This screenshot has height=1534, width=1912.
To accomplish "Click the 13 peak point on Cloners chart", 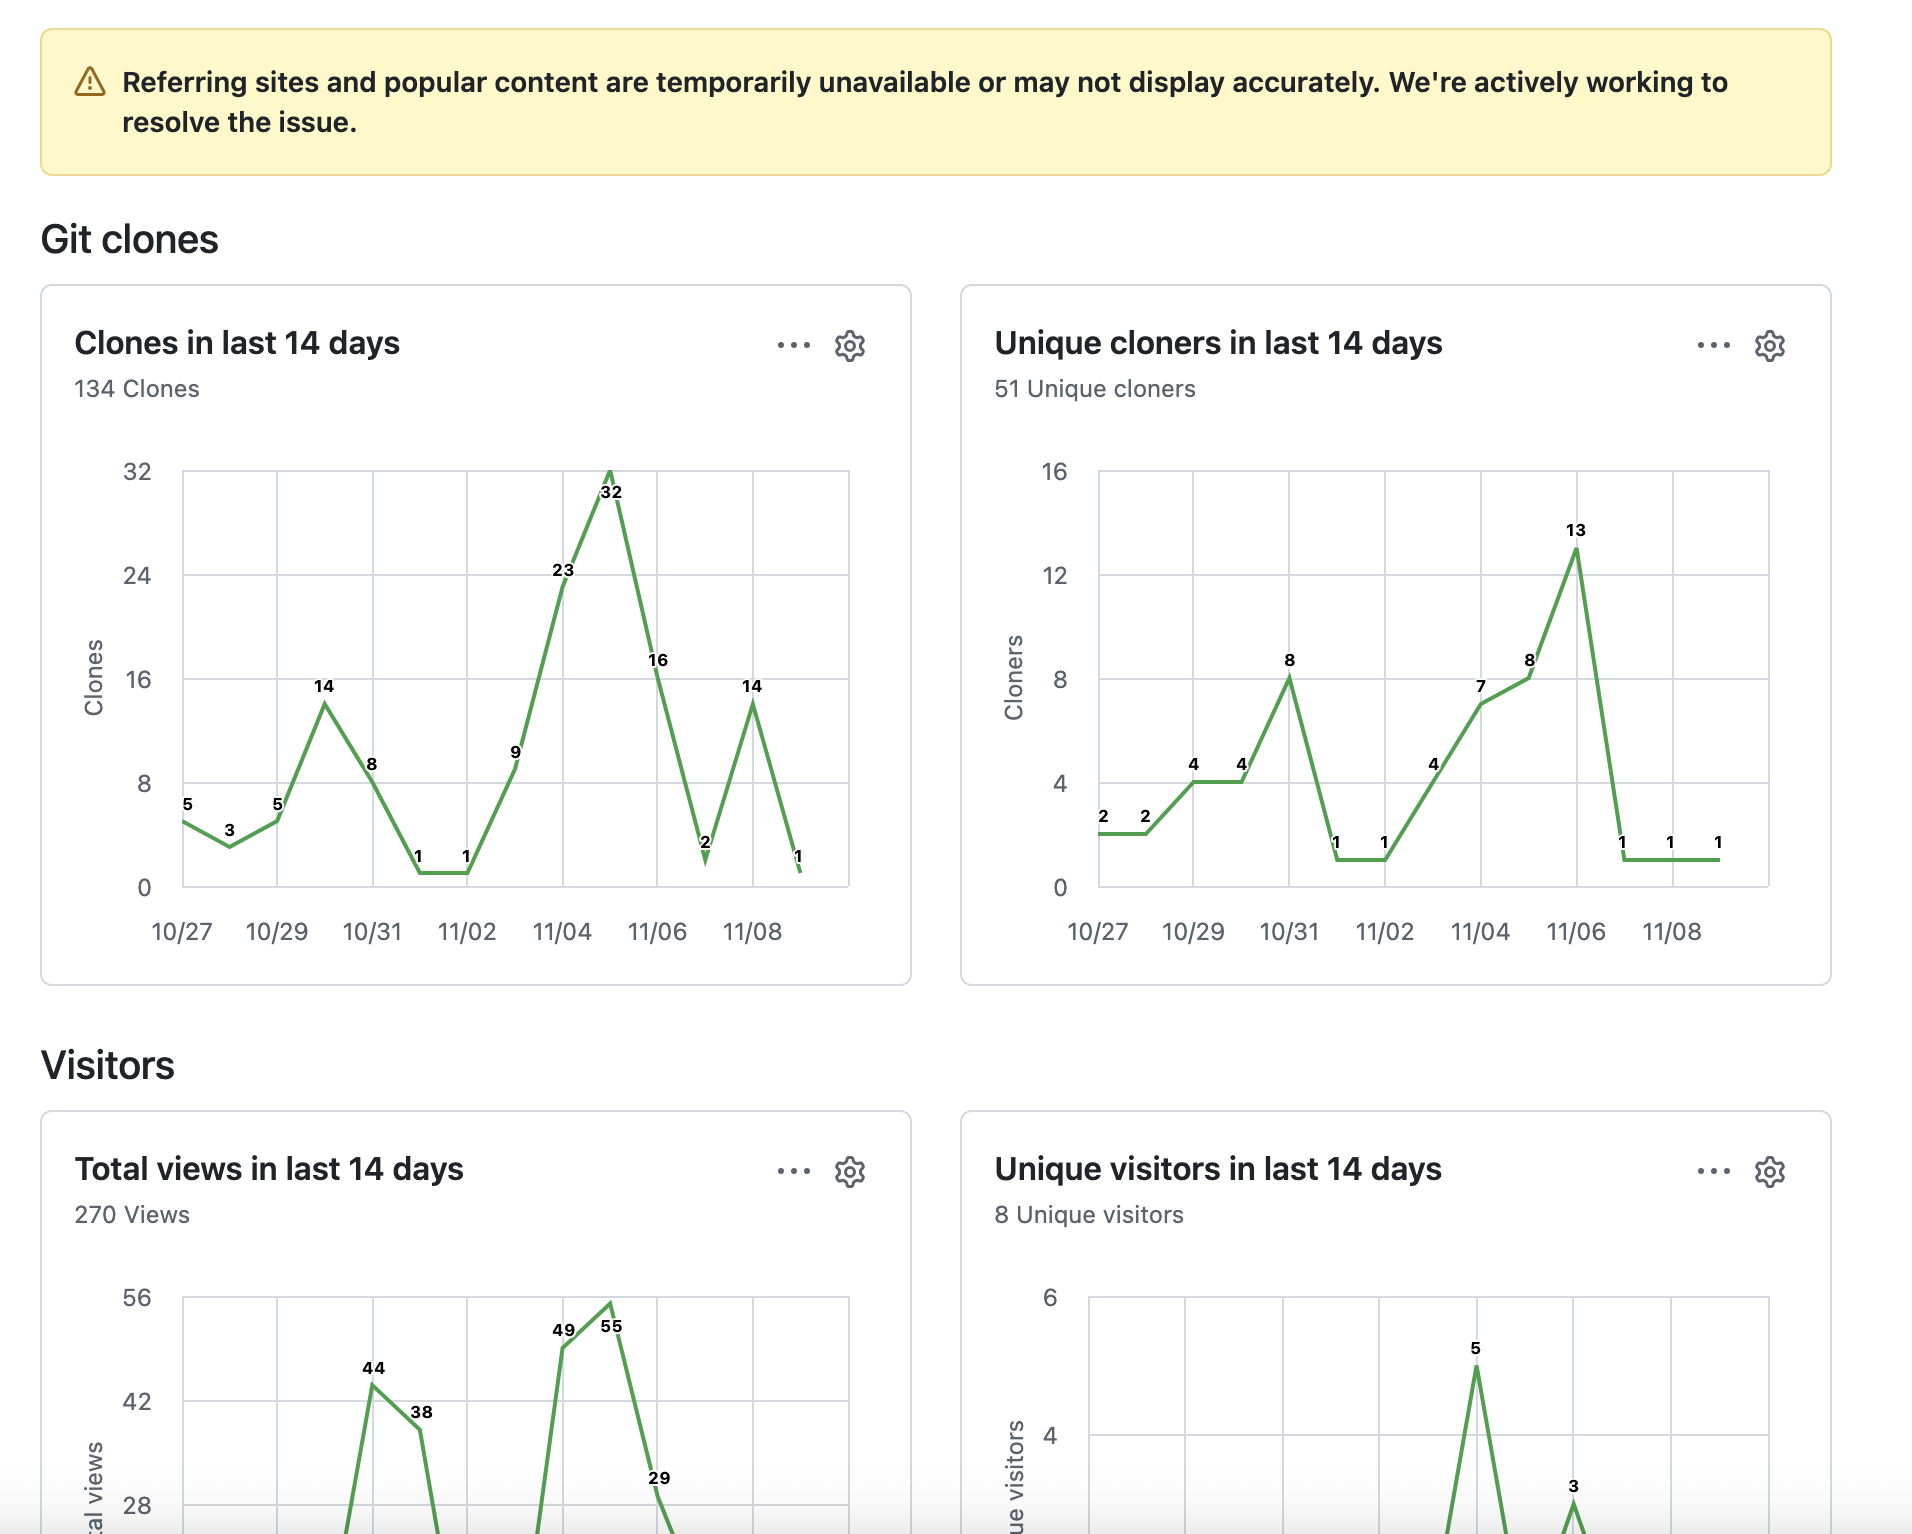I will [x=1576, y=549].
